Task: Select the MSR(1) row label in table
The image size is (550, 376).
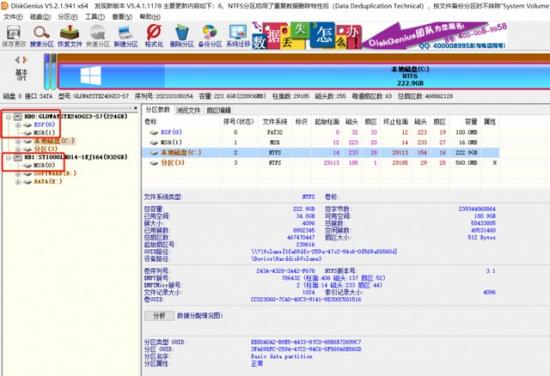Action: click(171, 142)
